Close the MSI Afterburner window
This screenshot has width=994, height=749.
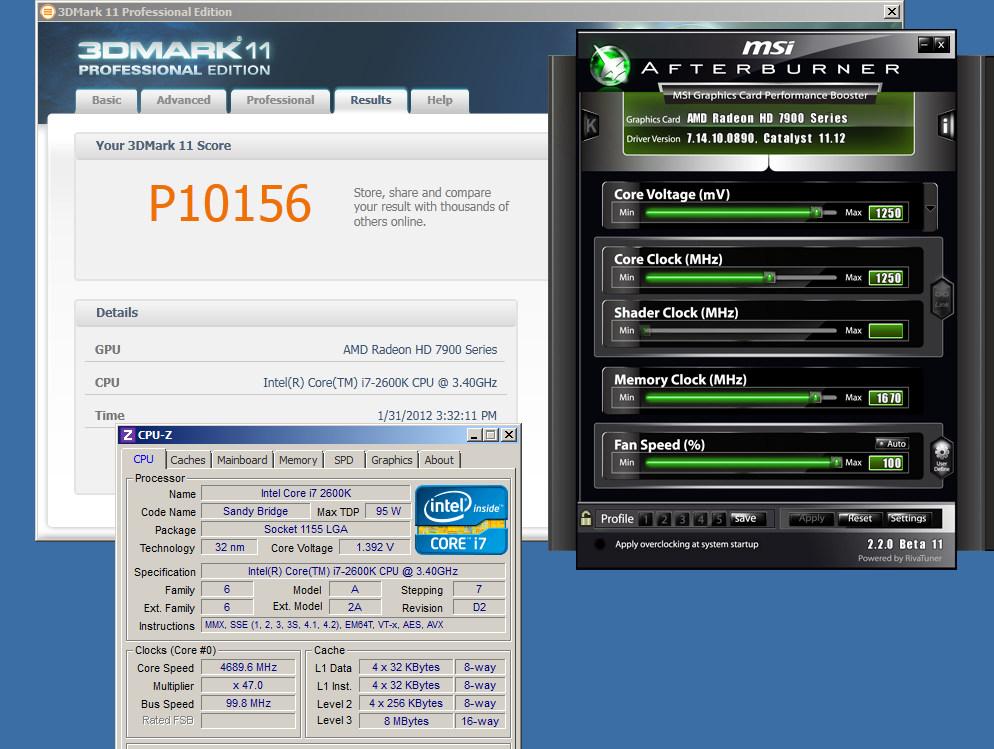click(x=941, y=44)
